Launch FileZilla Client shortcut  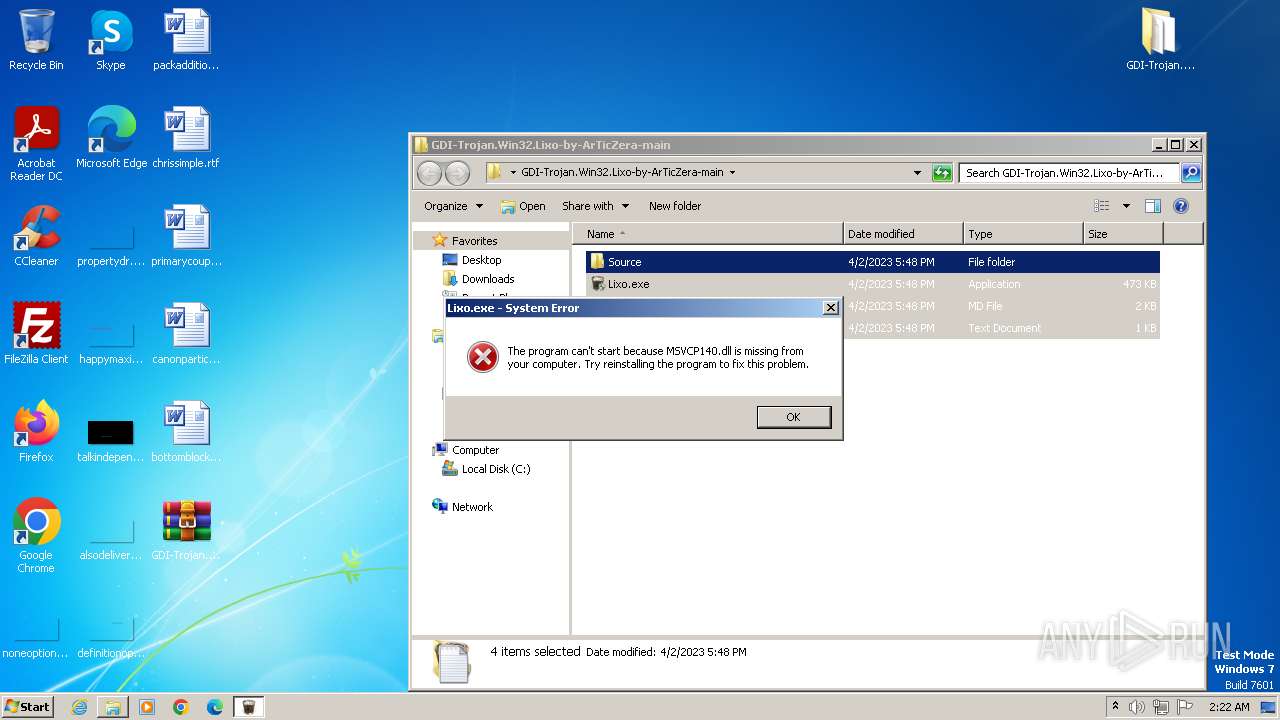tap(36, 334)
